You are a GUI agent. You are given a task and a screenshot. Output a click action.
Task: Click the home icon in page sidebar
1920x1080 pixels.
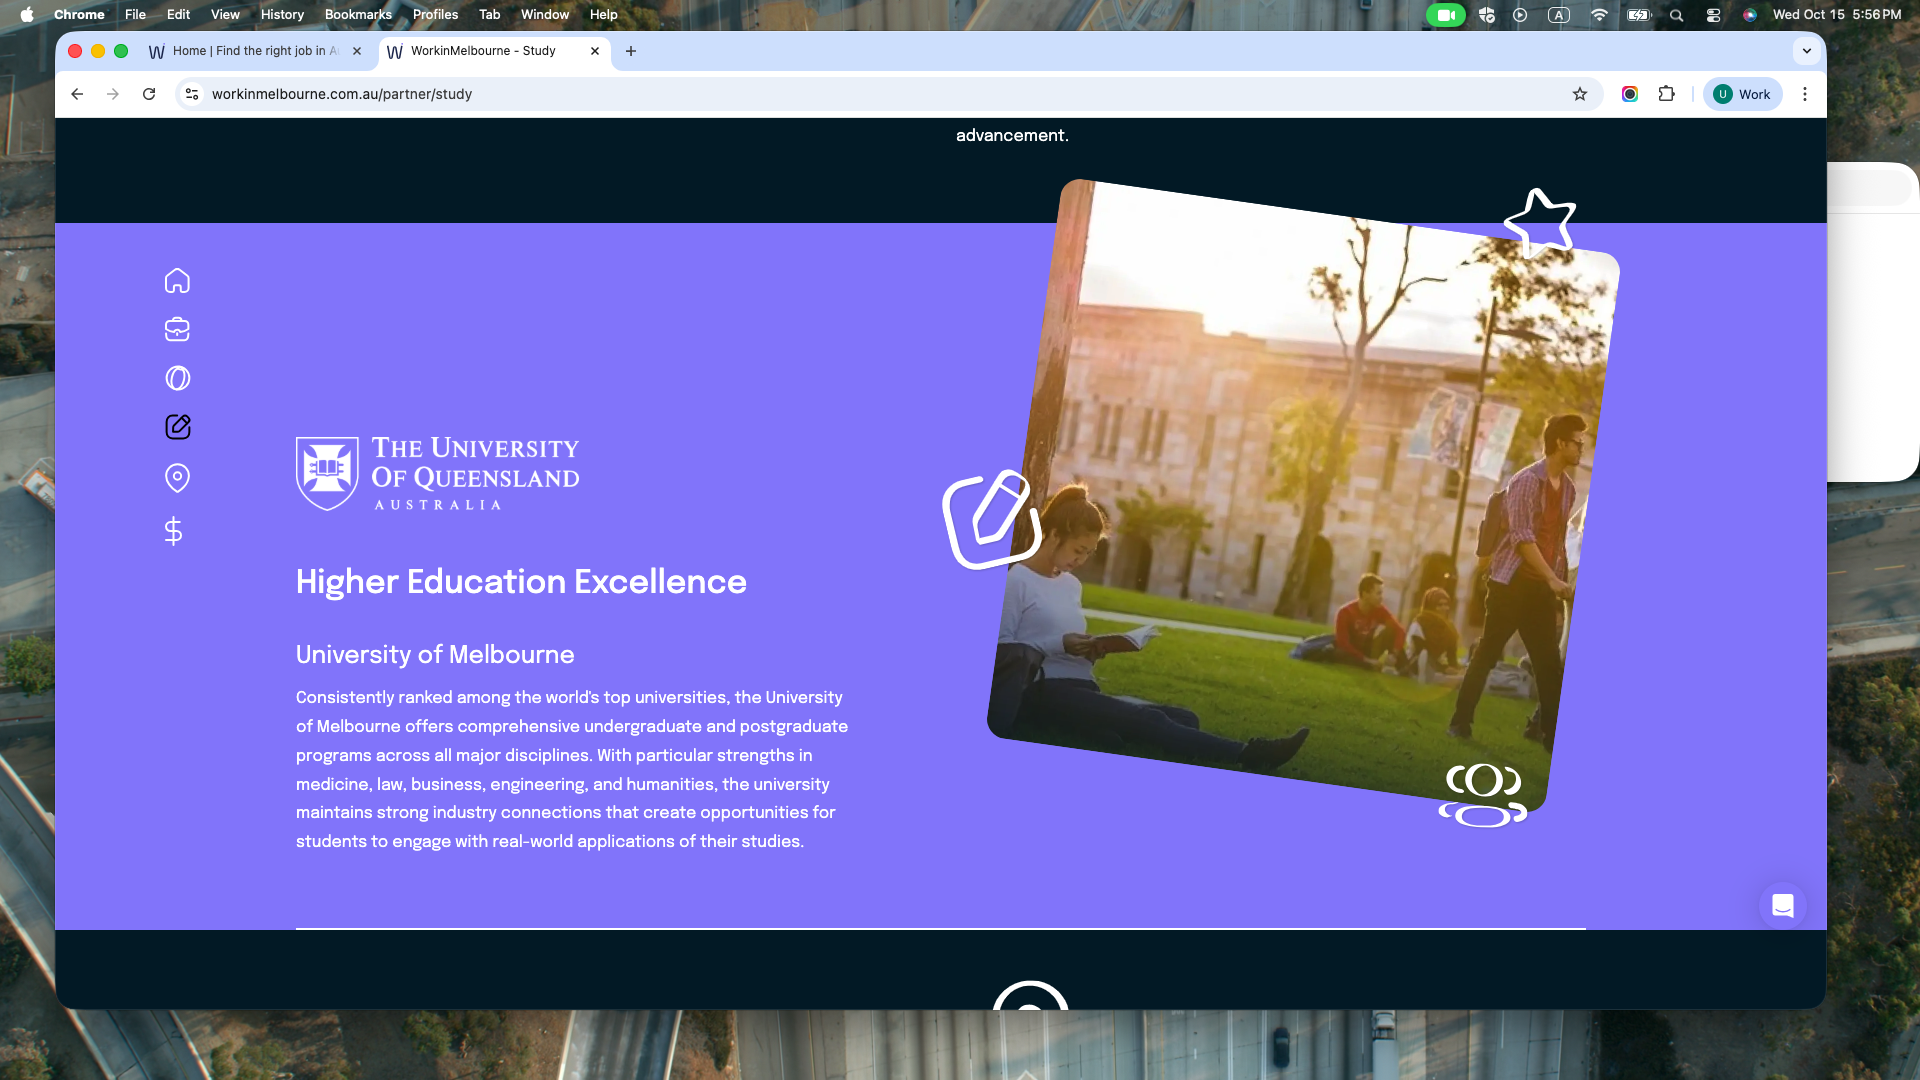click(x=177, y=281)
